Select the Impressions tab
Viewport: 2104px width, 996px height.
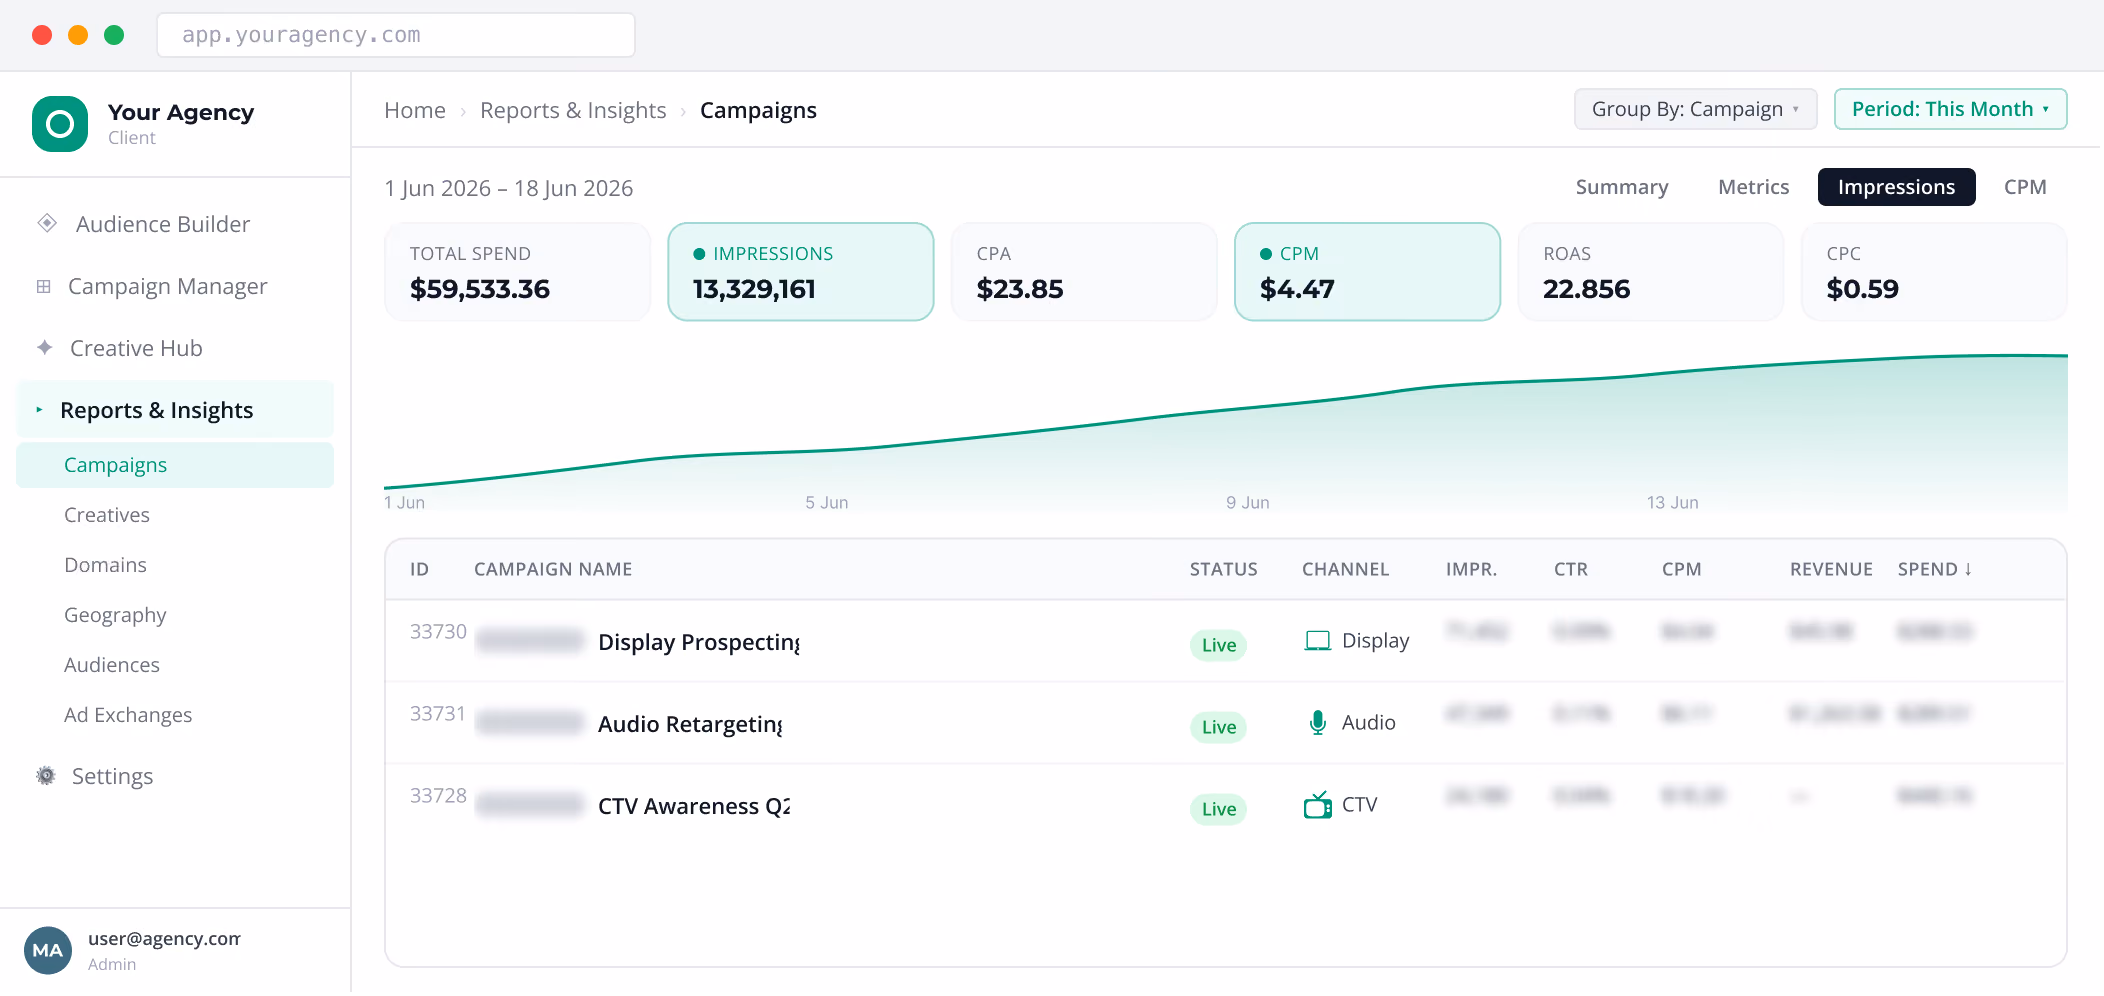[x=1896, y=187]
